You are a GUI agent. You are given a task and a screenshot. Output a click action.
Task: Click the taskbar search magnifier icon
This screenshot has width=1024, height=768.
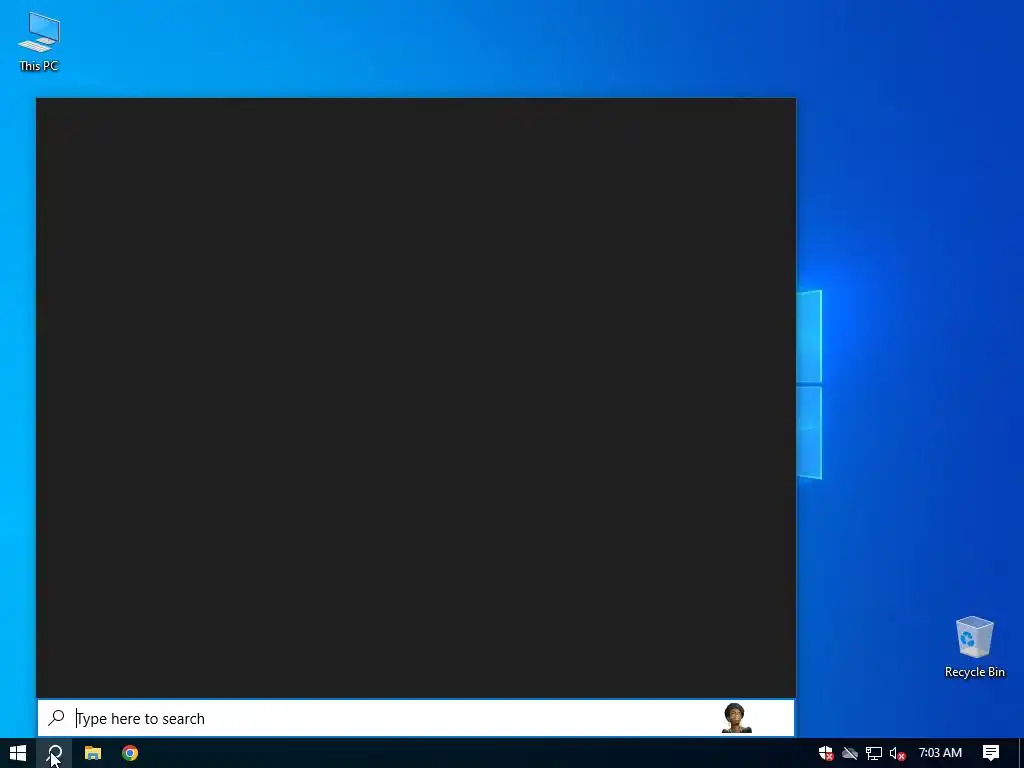55,753
